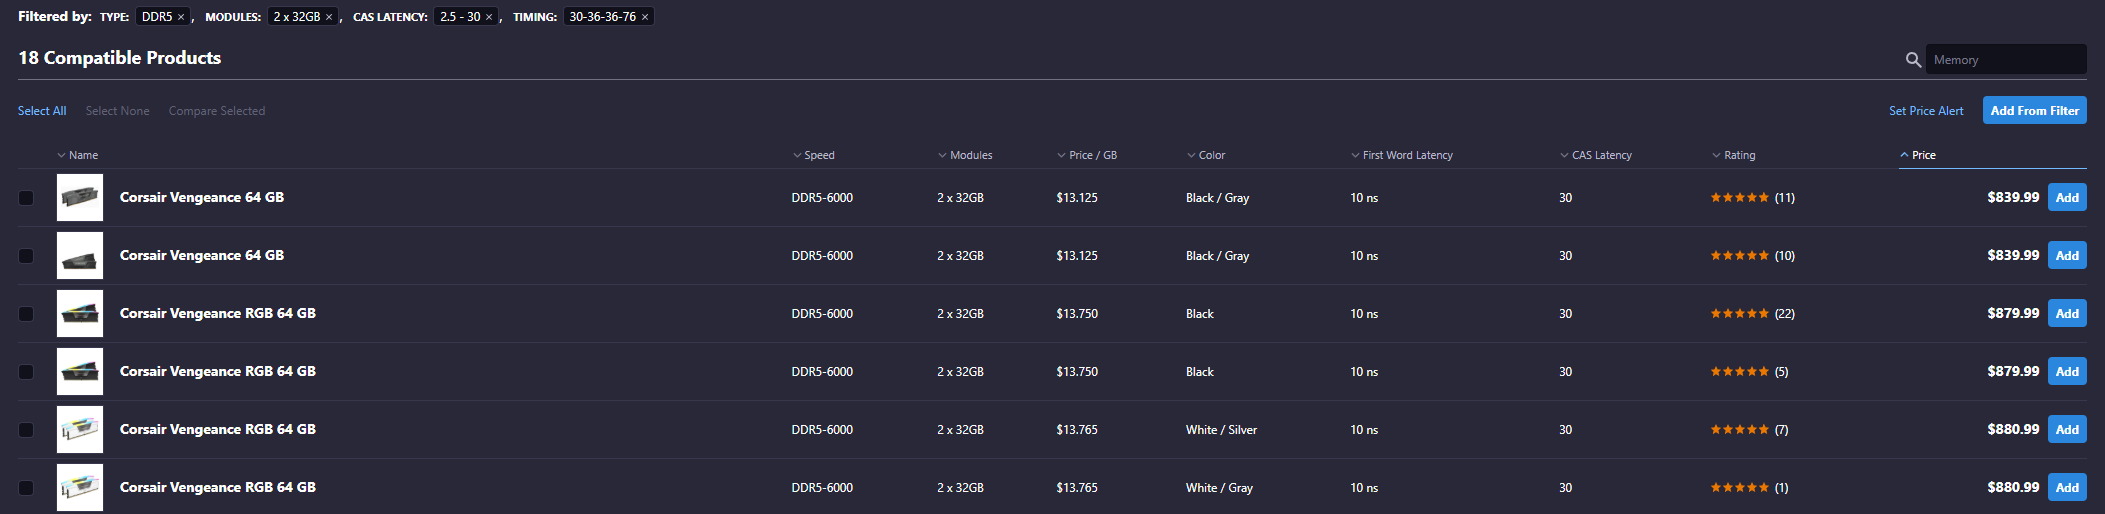Click the magnifier search icon
2105x514 pixels.
pos(1913,60)
